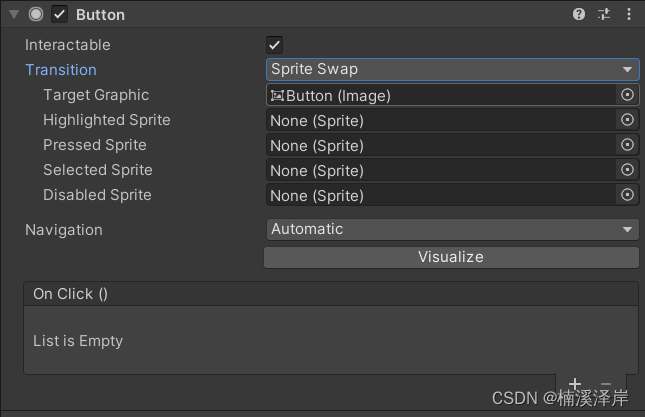Open the component presets icon
Viewport: 645px width, 417px height.
(604, 14)
